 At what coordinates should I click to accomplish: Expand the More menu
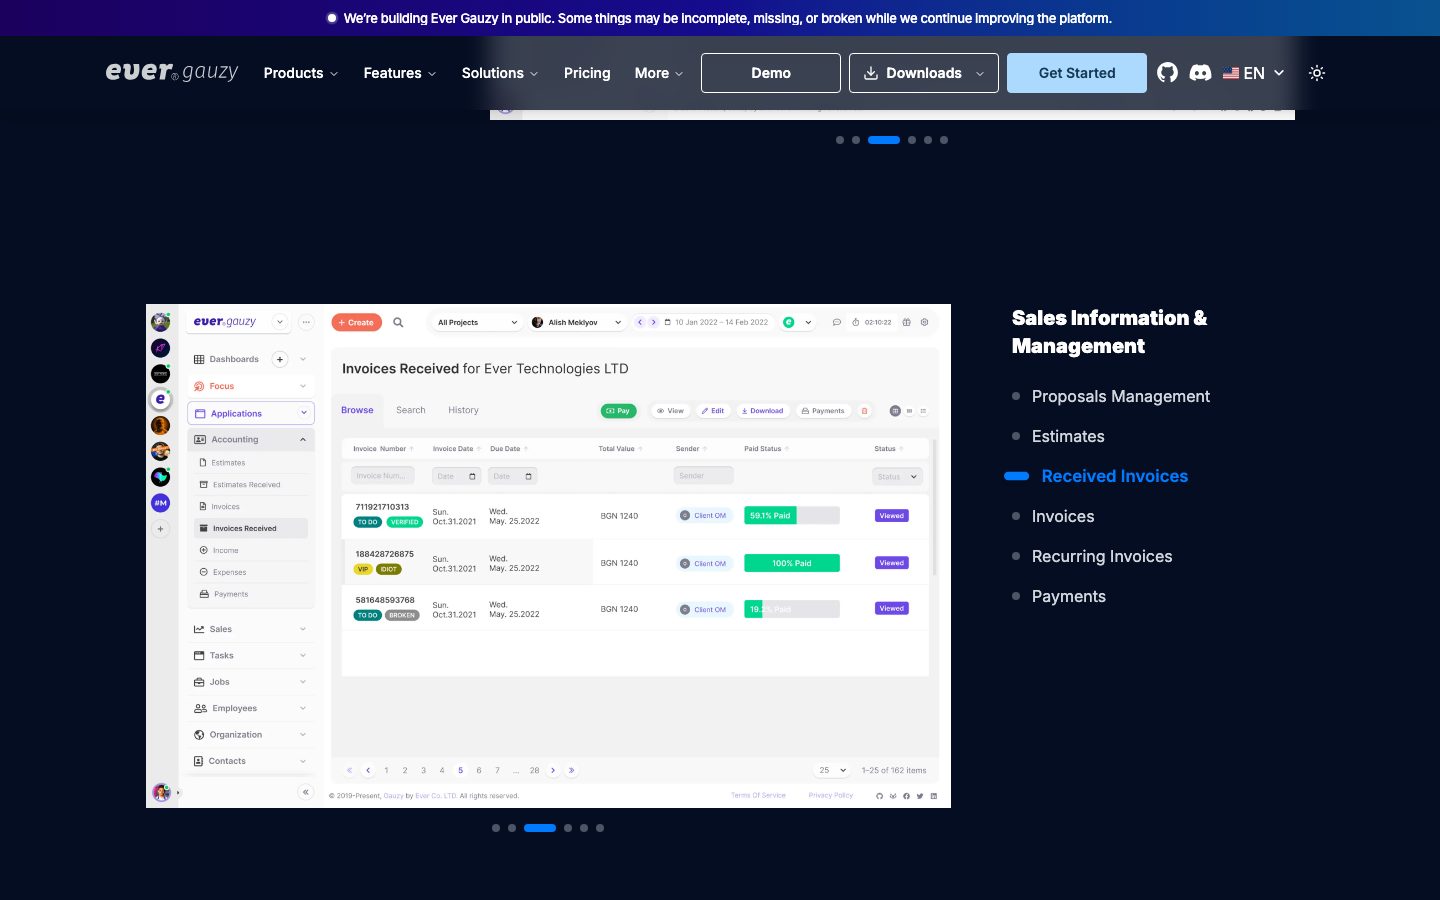coord(659,73)
